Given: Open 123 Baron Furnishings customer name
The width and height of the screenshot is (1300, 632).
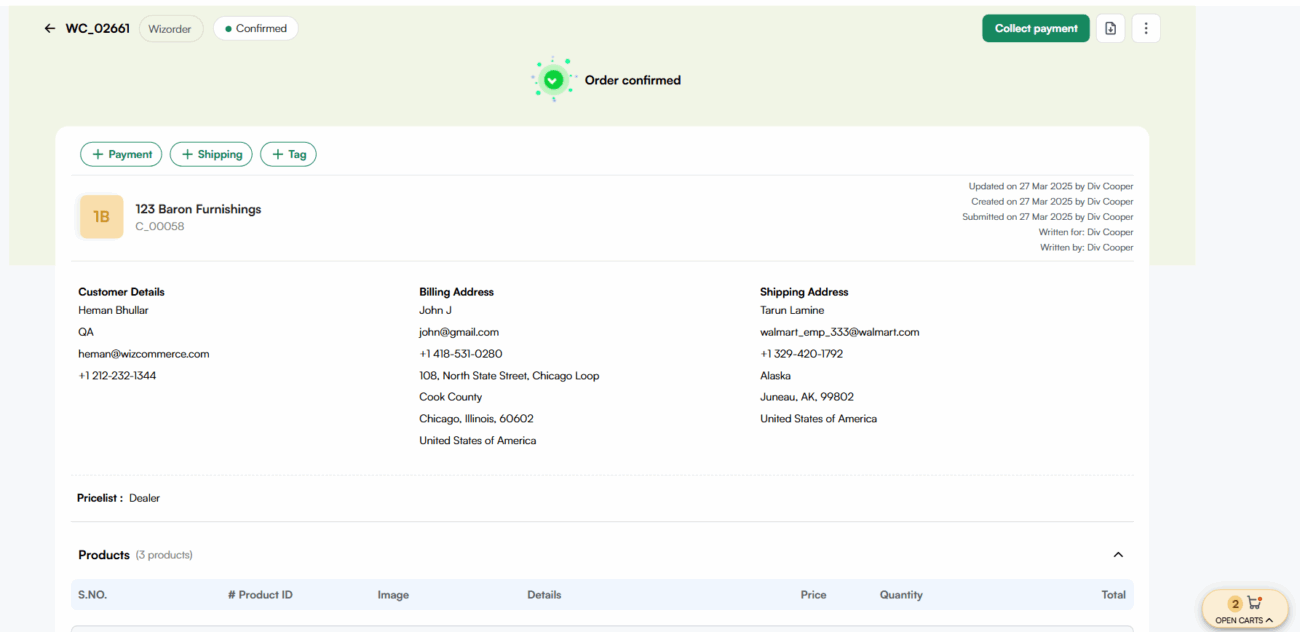Looking at the screenshot, I should pos(198,209).
